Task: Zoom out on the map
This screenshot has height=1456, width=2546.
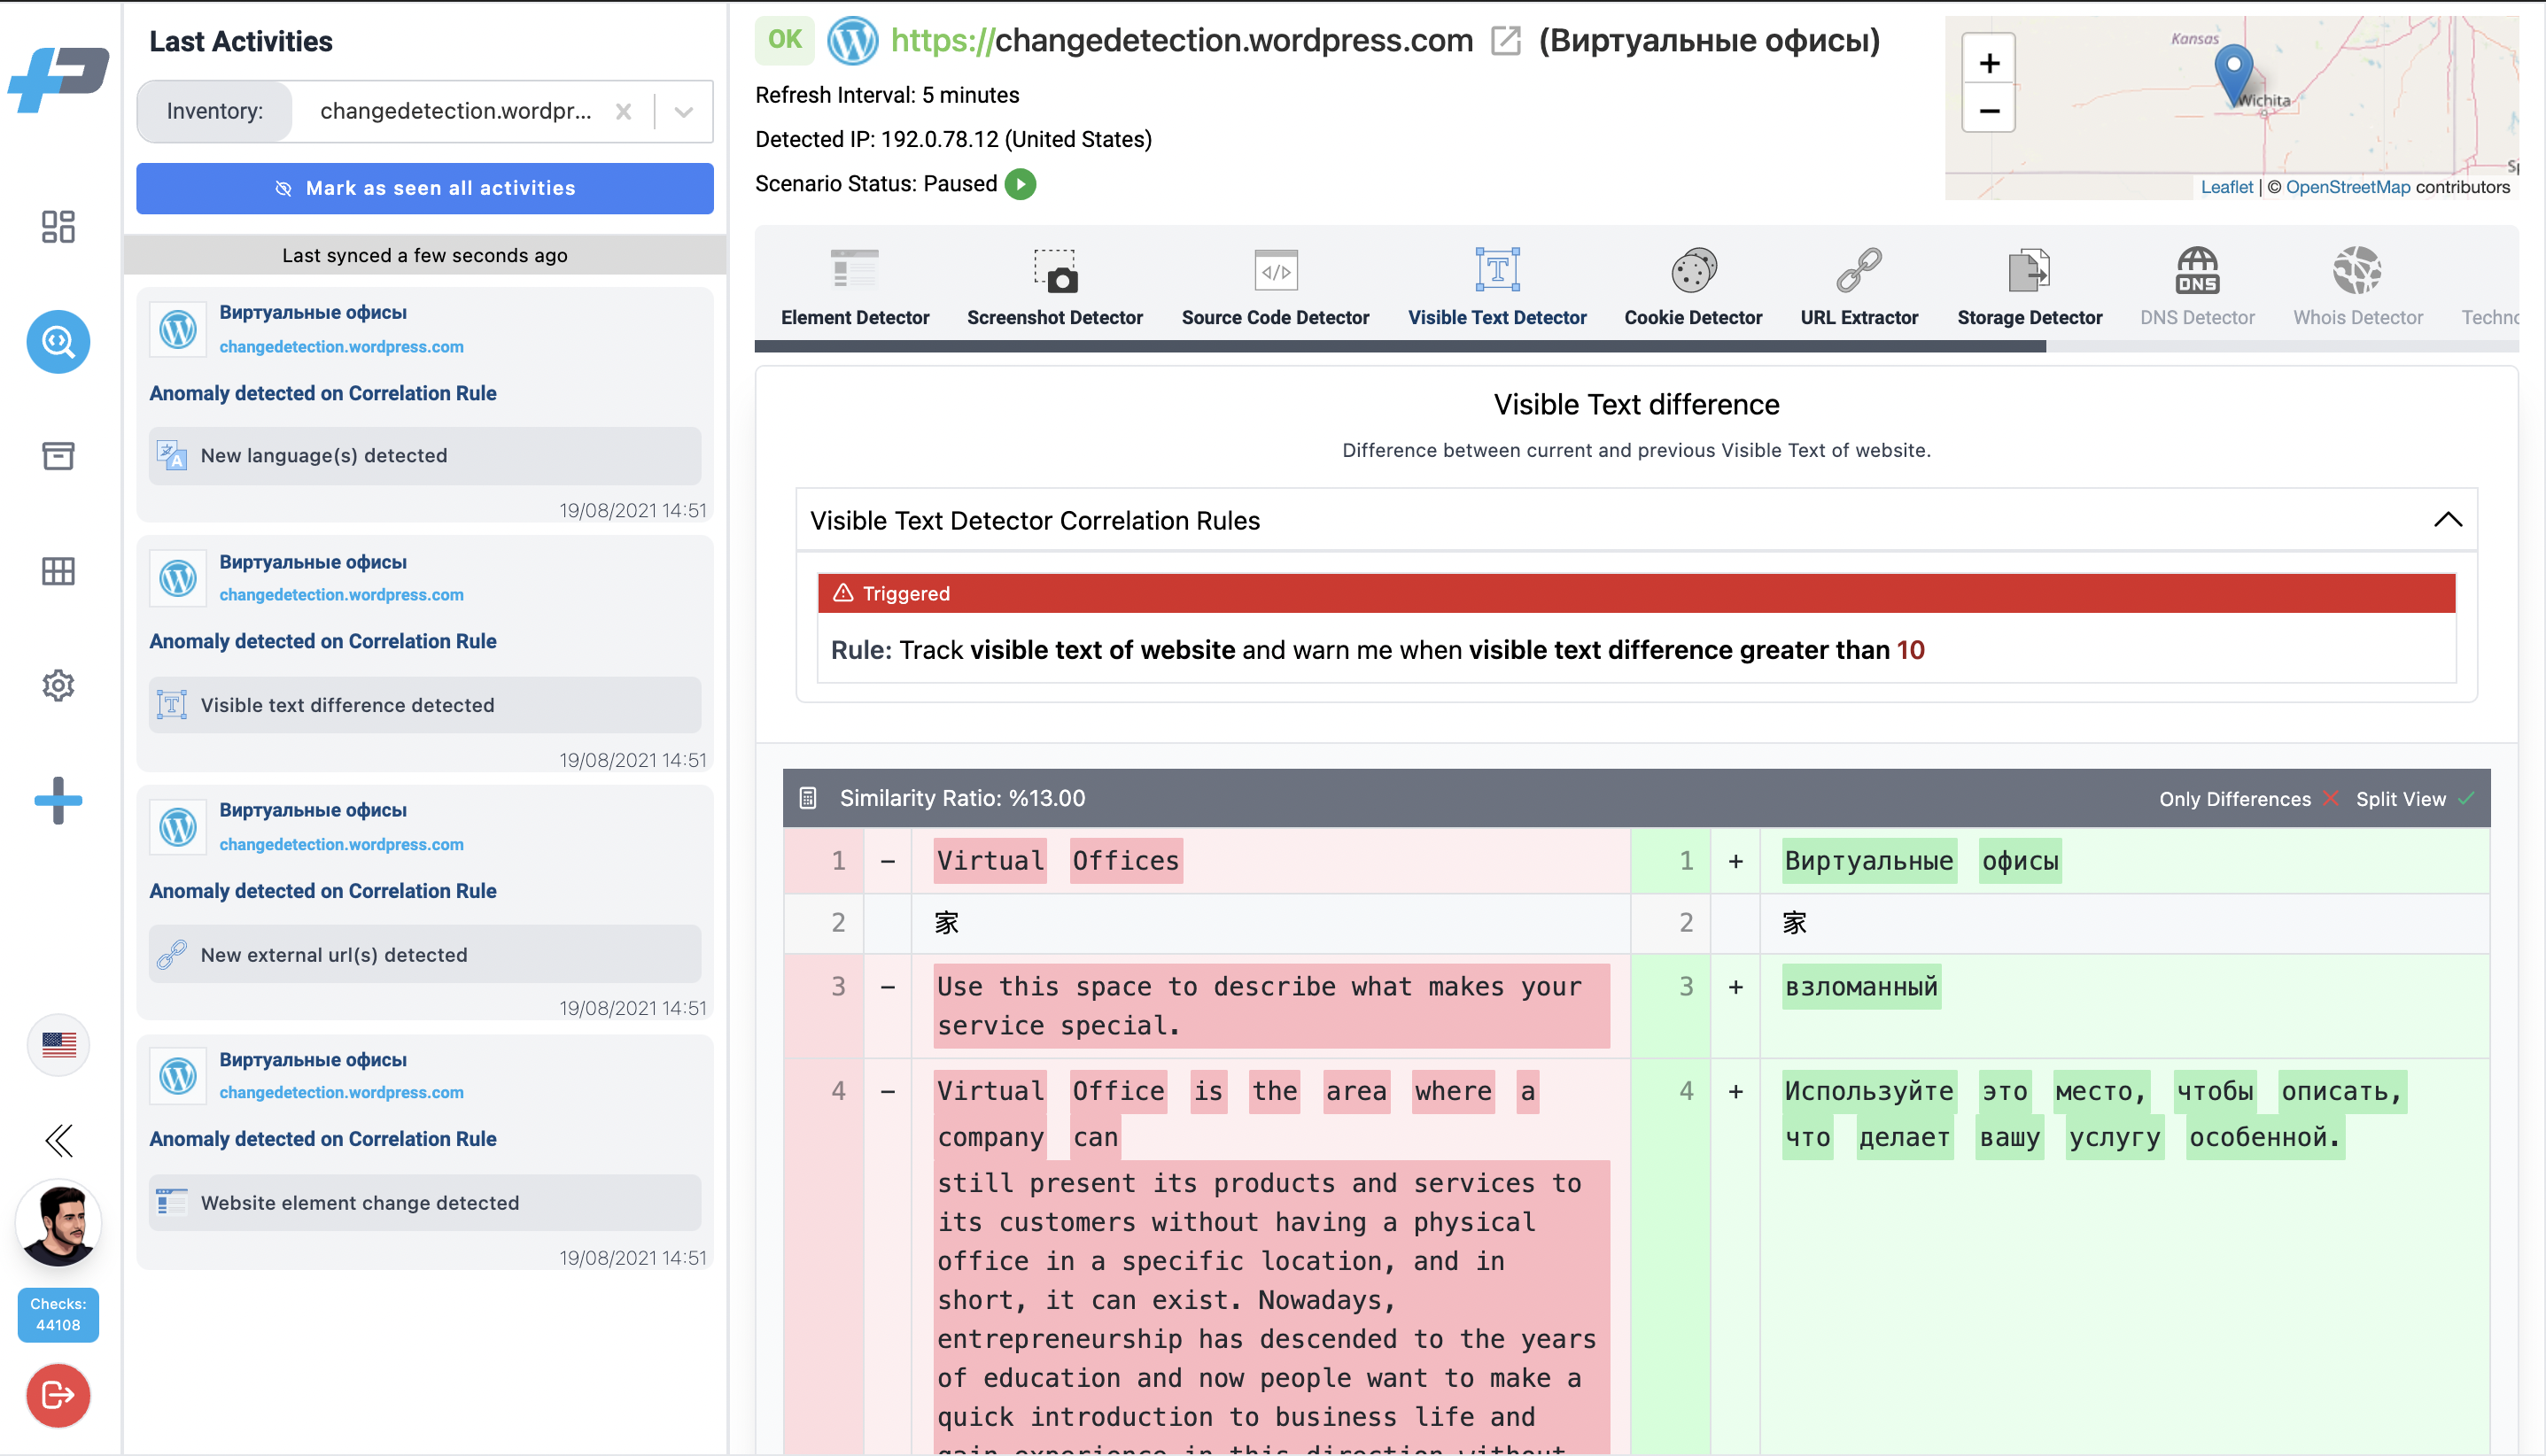Action: (x=1989, y=110)
